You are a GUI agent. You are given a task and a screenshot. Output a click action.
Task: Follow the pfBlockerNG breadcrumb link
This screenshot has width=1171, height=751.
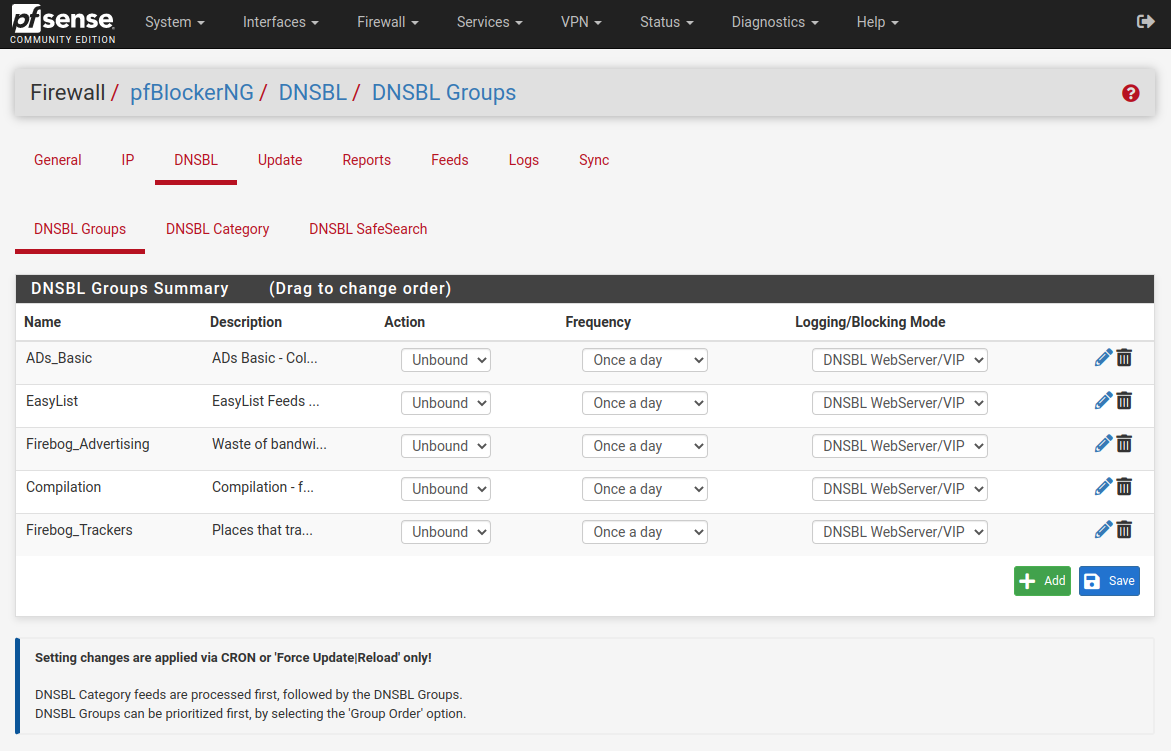coord(192,93)
